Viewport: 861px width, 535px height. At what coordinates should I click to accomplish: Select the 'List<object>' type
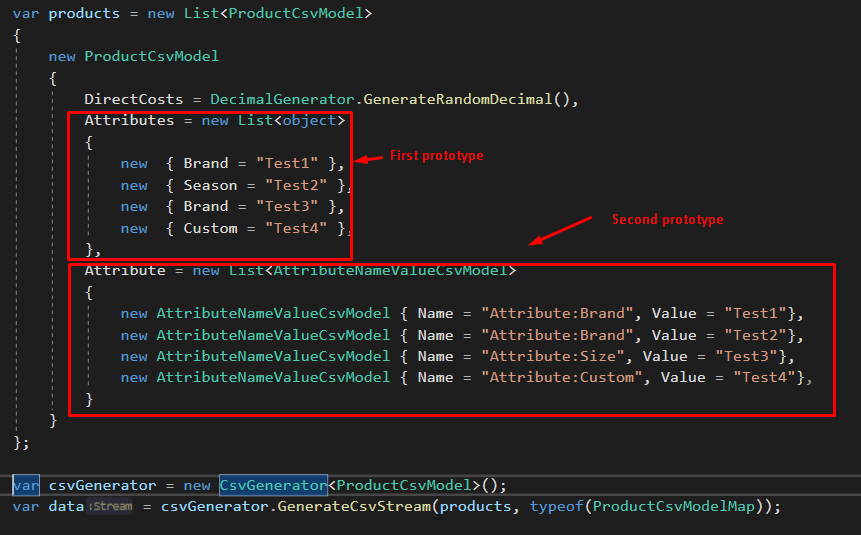point(291,120)
